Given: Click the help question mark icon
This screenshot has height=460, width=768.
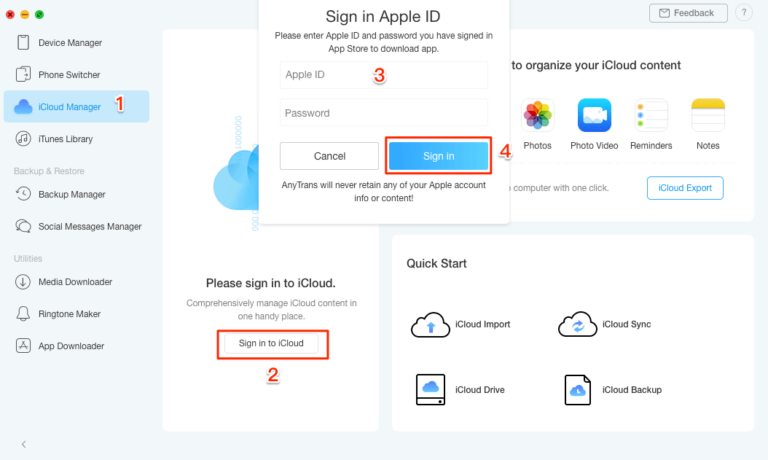Looking at the screenshot, I should pyautogui.click(x=743, y=13).
